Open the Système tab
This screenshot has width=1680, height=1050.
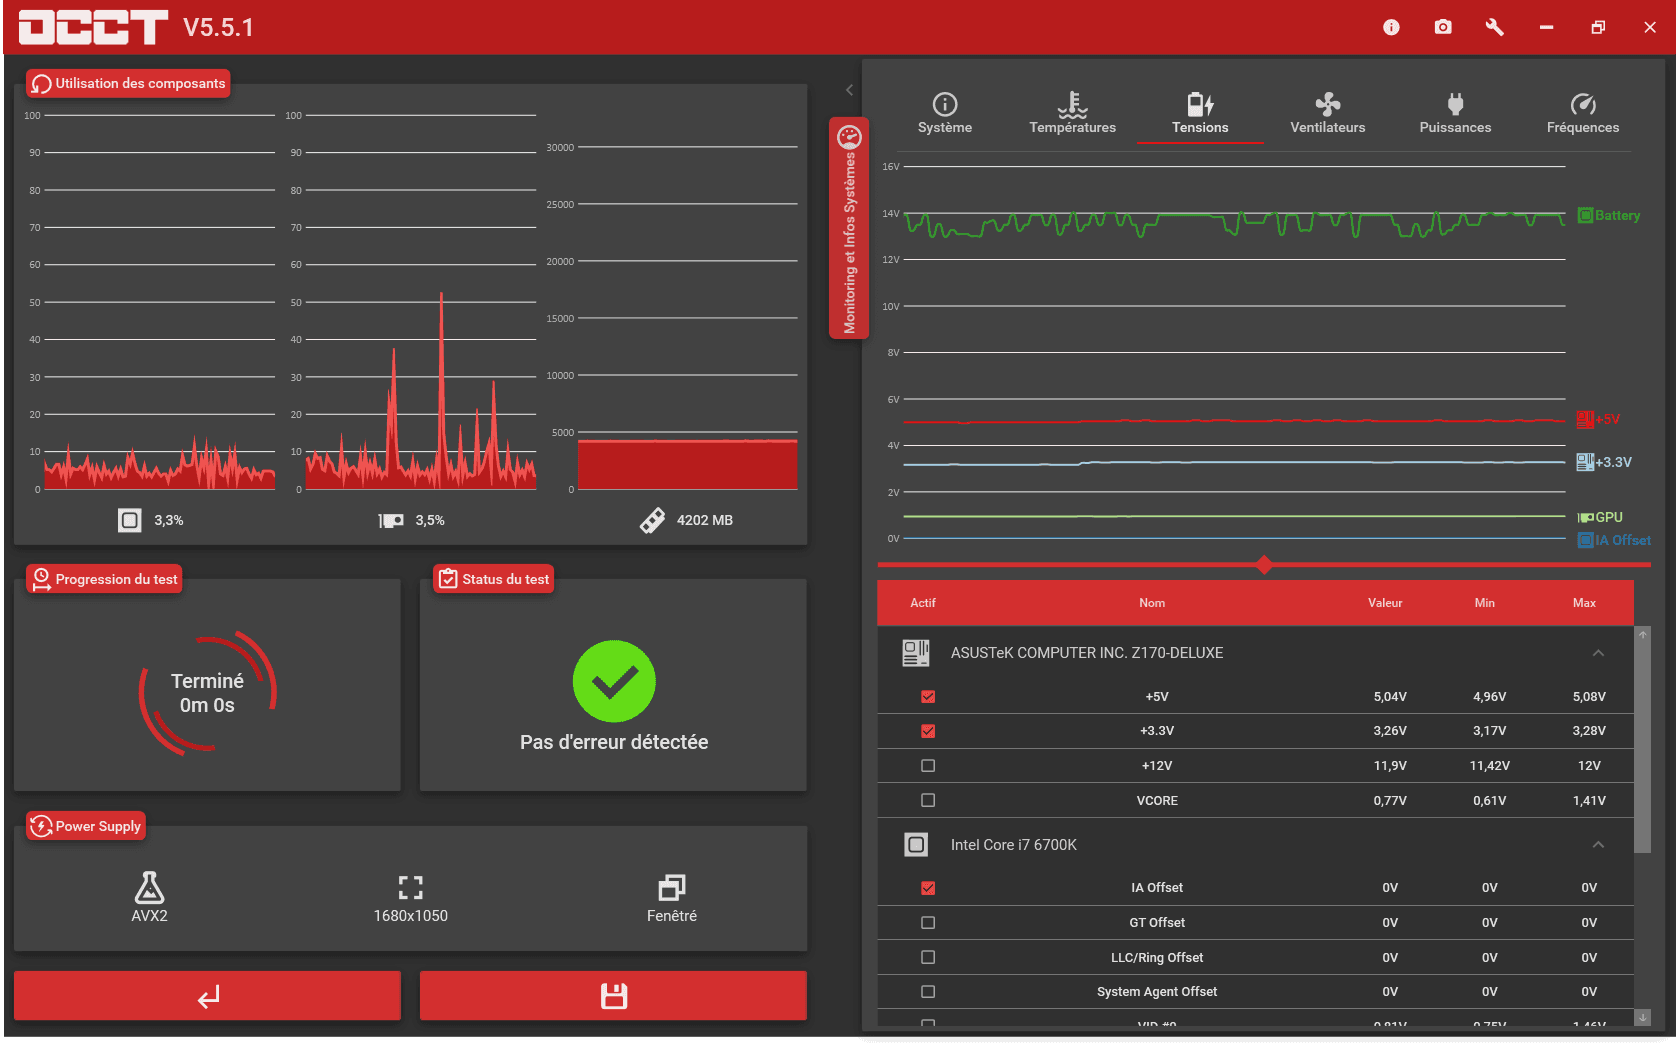click(x=945, y=114)
